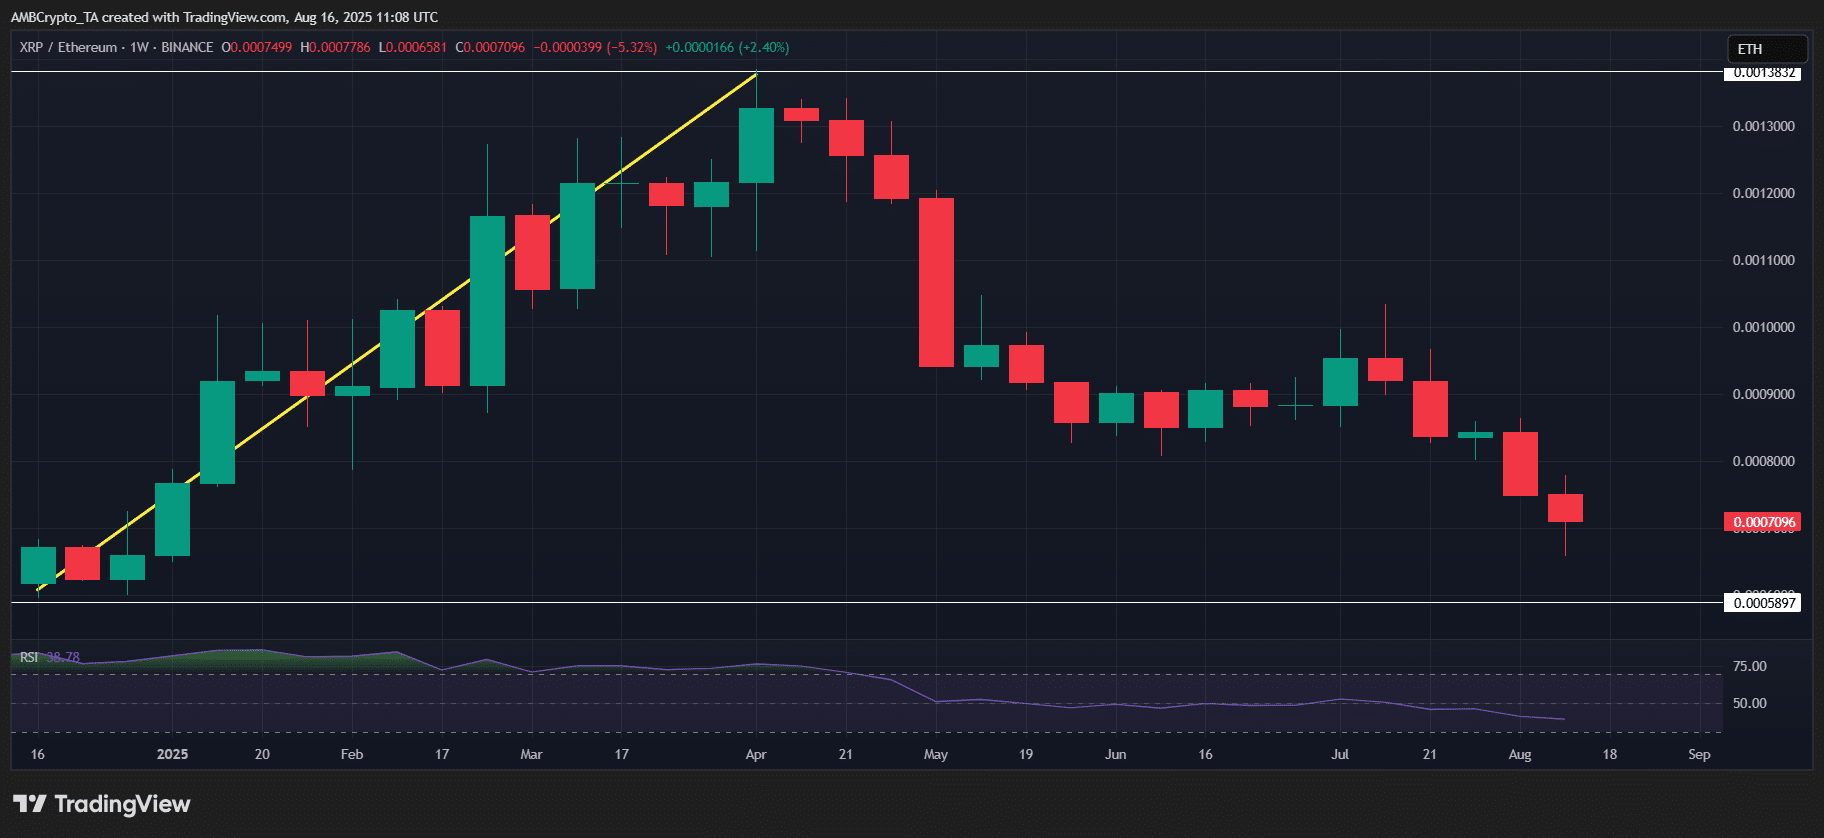Click the 0.0013832 price line label
Image resolution: width=1824 pixels, height=838 pixels.
click(x=1763, y=73)
